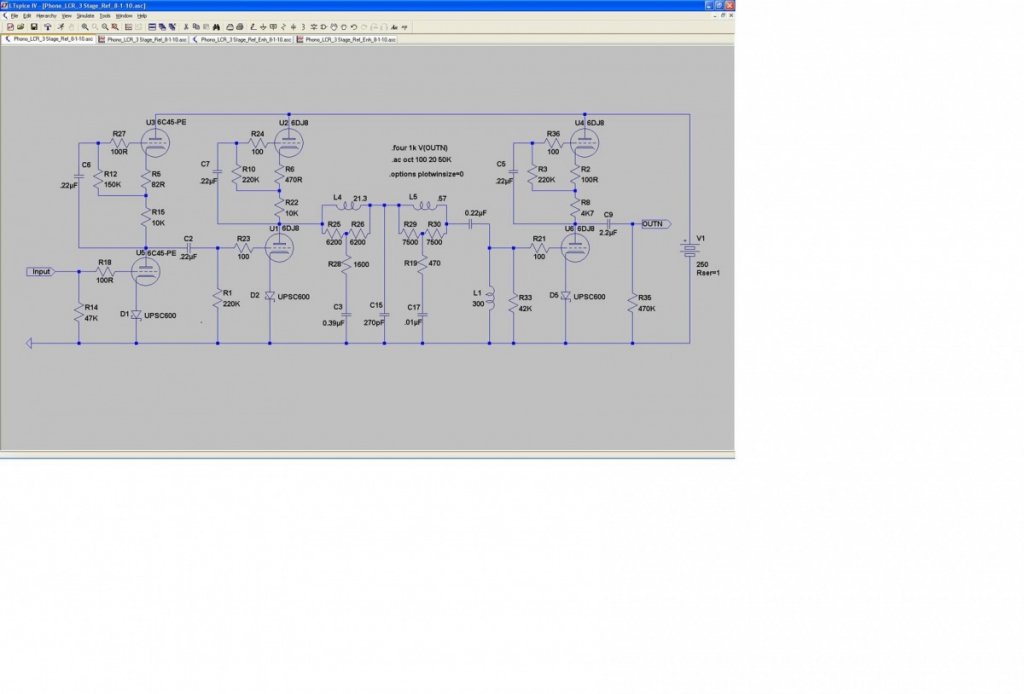The height and width of the screenshot is (694, 1024).
Task: Click the OUTN output label on schematic
Action: (x=654, y=224)
